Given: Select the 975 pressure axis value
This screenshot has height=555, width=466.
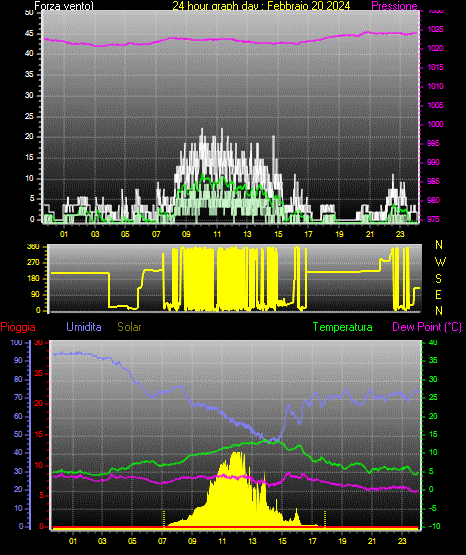Looking at the screenshot, I should click(433, 219).
